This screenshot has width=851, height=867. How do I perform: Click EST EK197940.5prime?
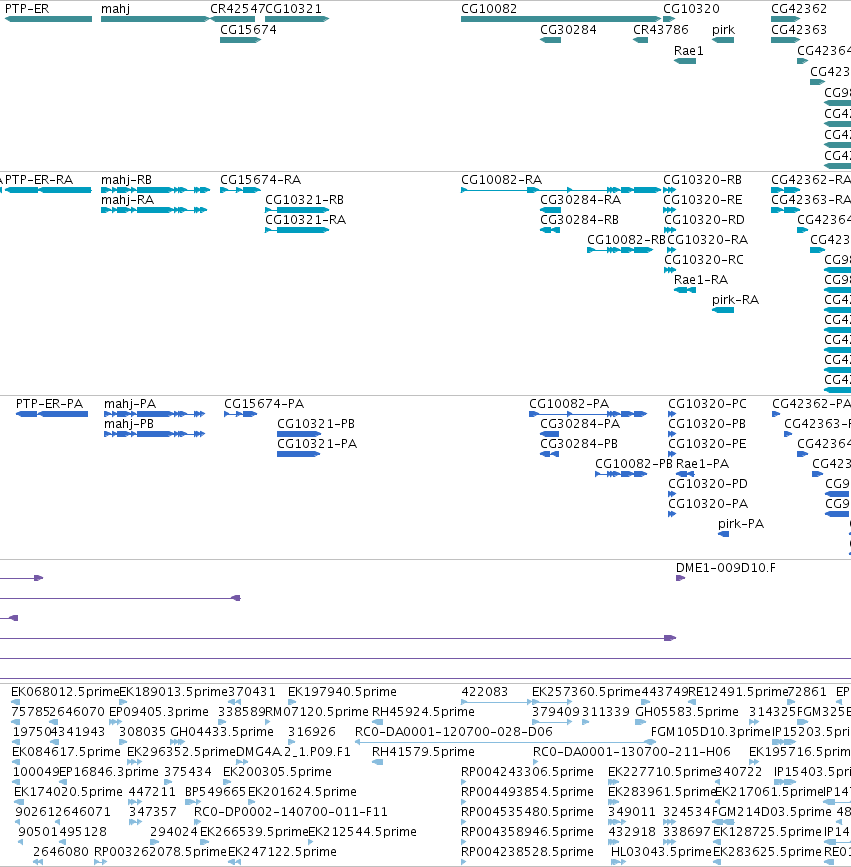342,692
